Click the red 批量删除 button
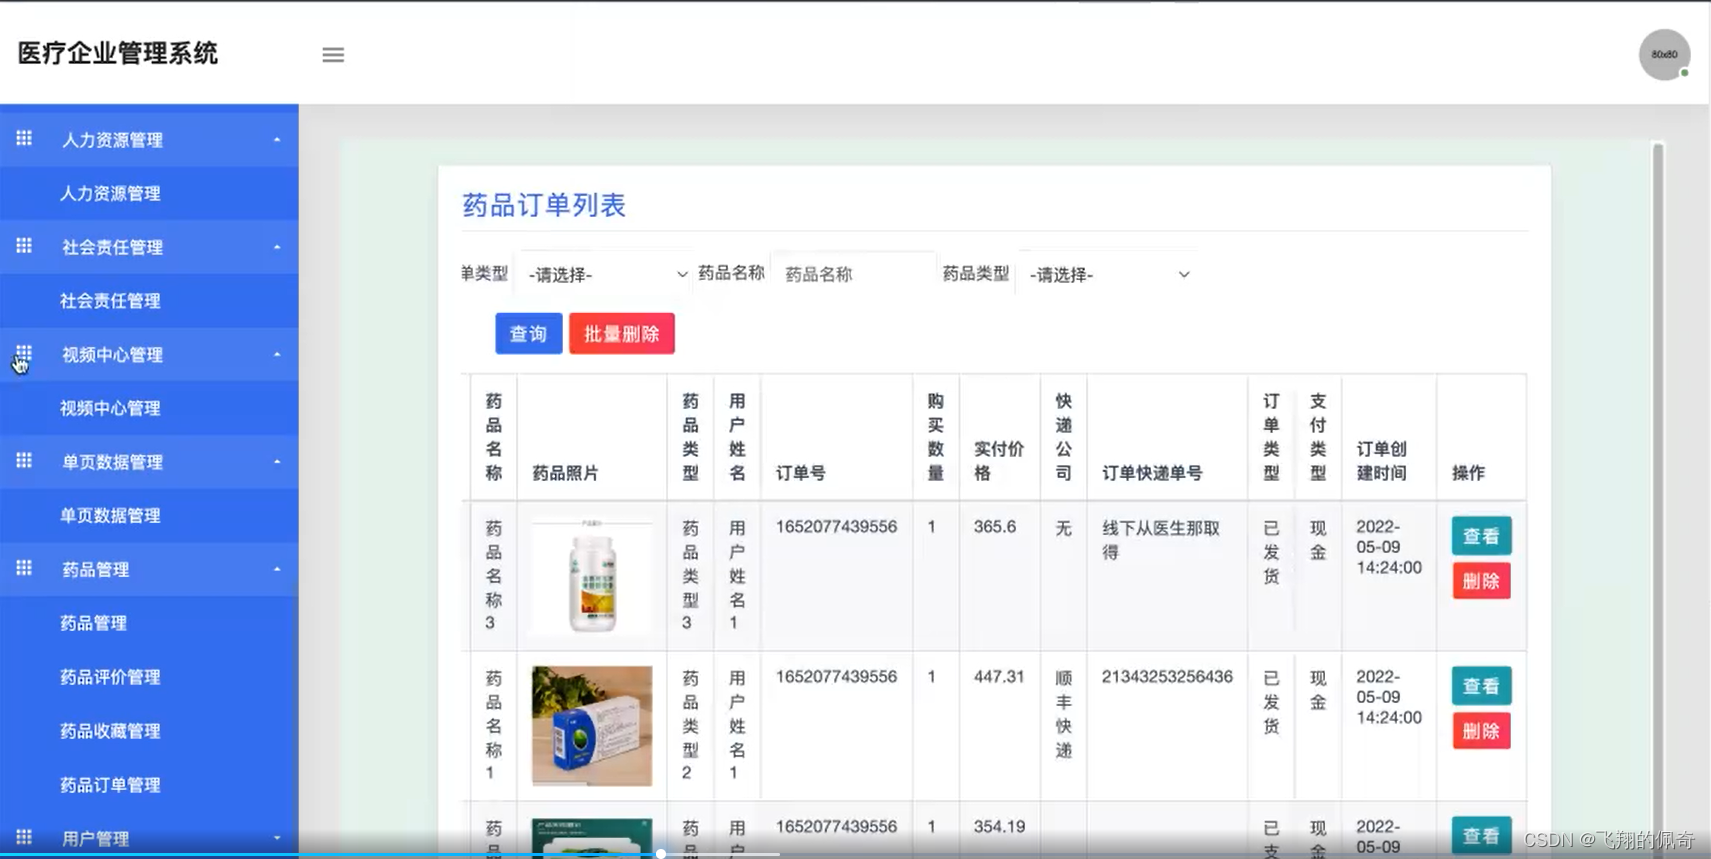The height and width of the screenshot is (859, 1711). coord(622,334)
